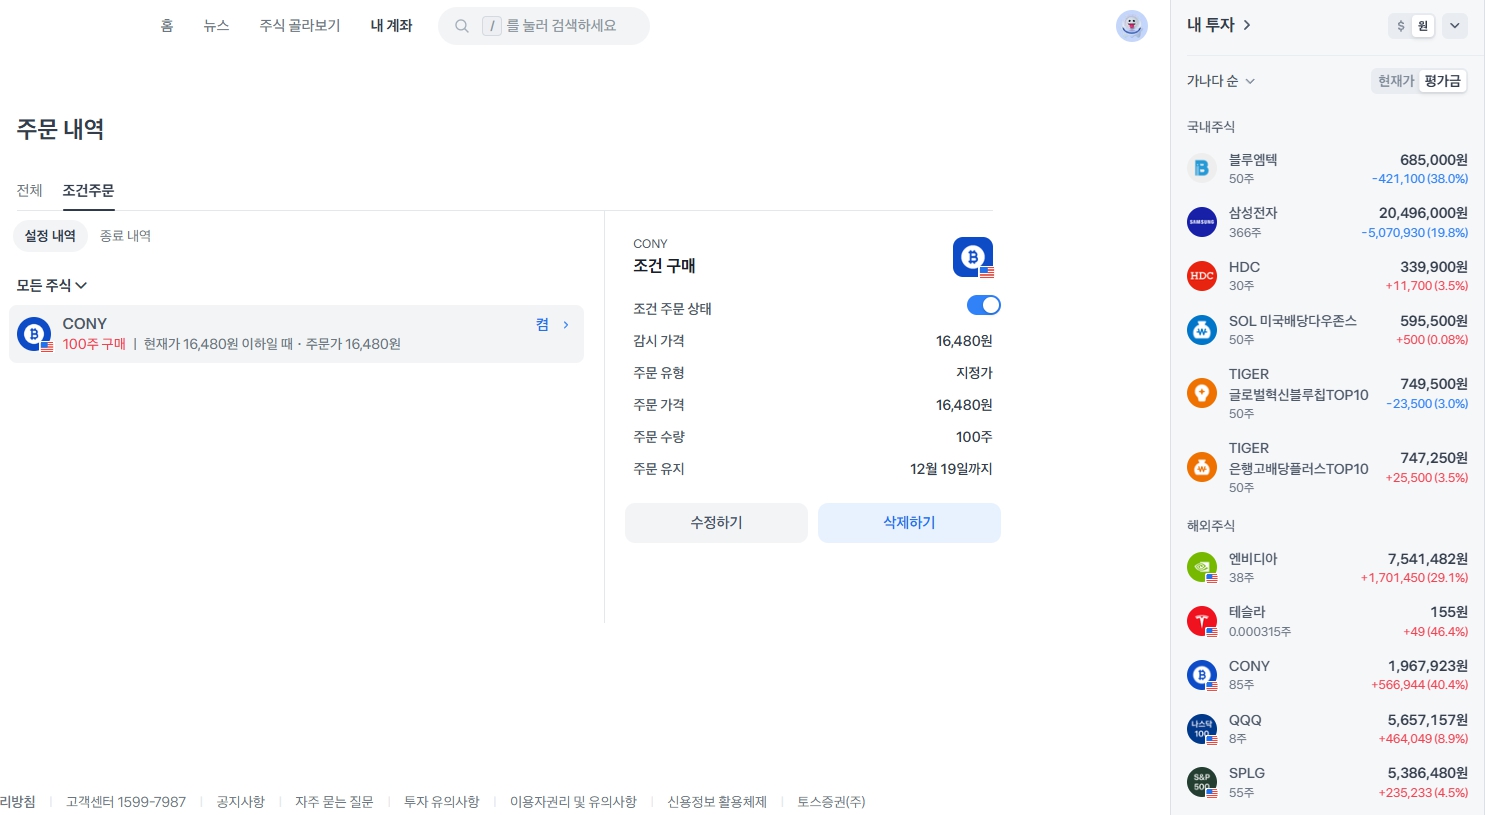Focus the stock search field
1485x815 pixels.
[544, 26]
